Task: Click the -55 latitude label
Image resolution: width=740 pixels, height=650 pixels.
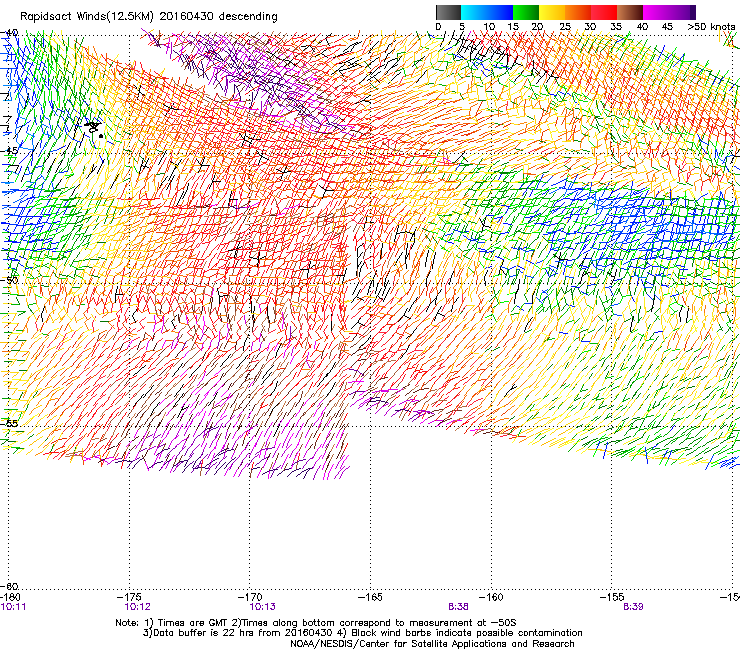Action: click(9, 423)
